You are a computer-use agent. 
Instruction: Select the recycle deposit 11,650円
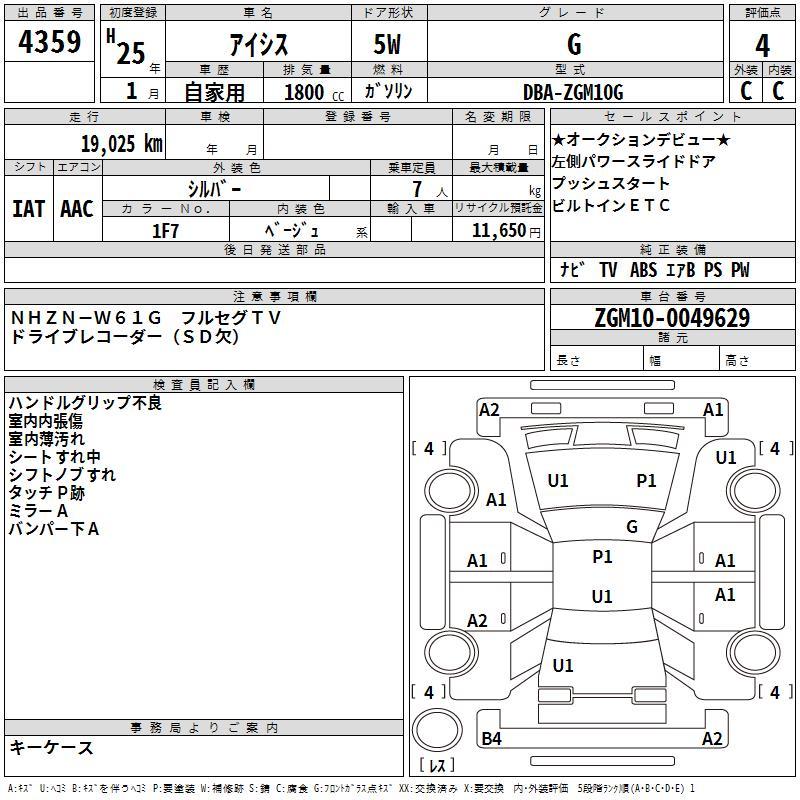pyautogui.click(x=506, y=231)
